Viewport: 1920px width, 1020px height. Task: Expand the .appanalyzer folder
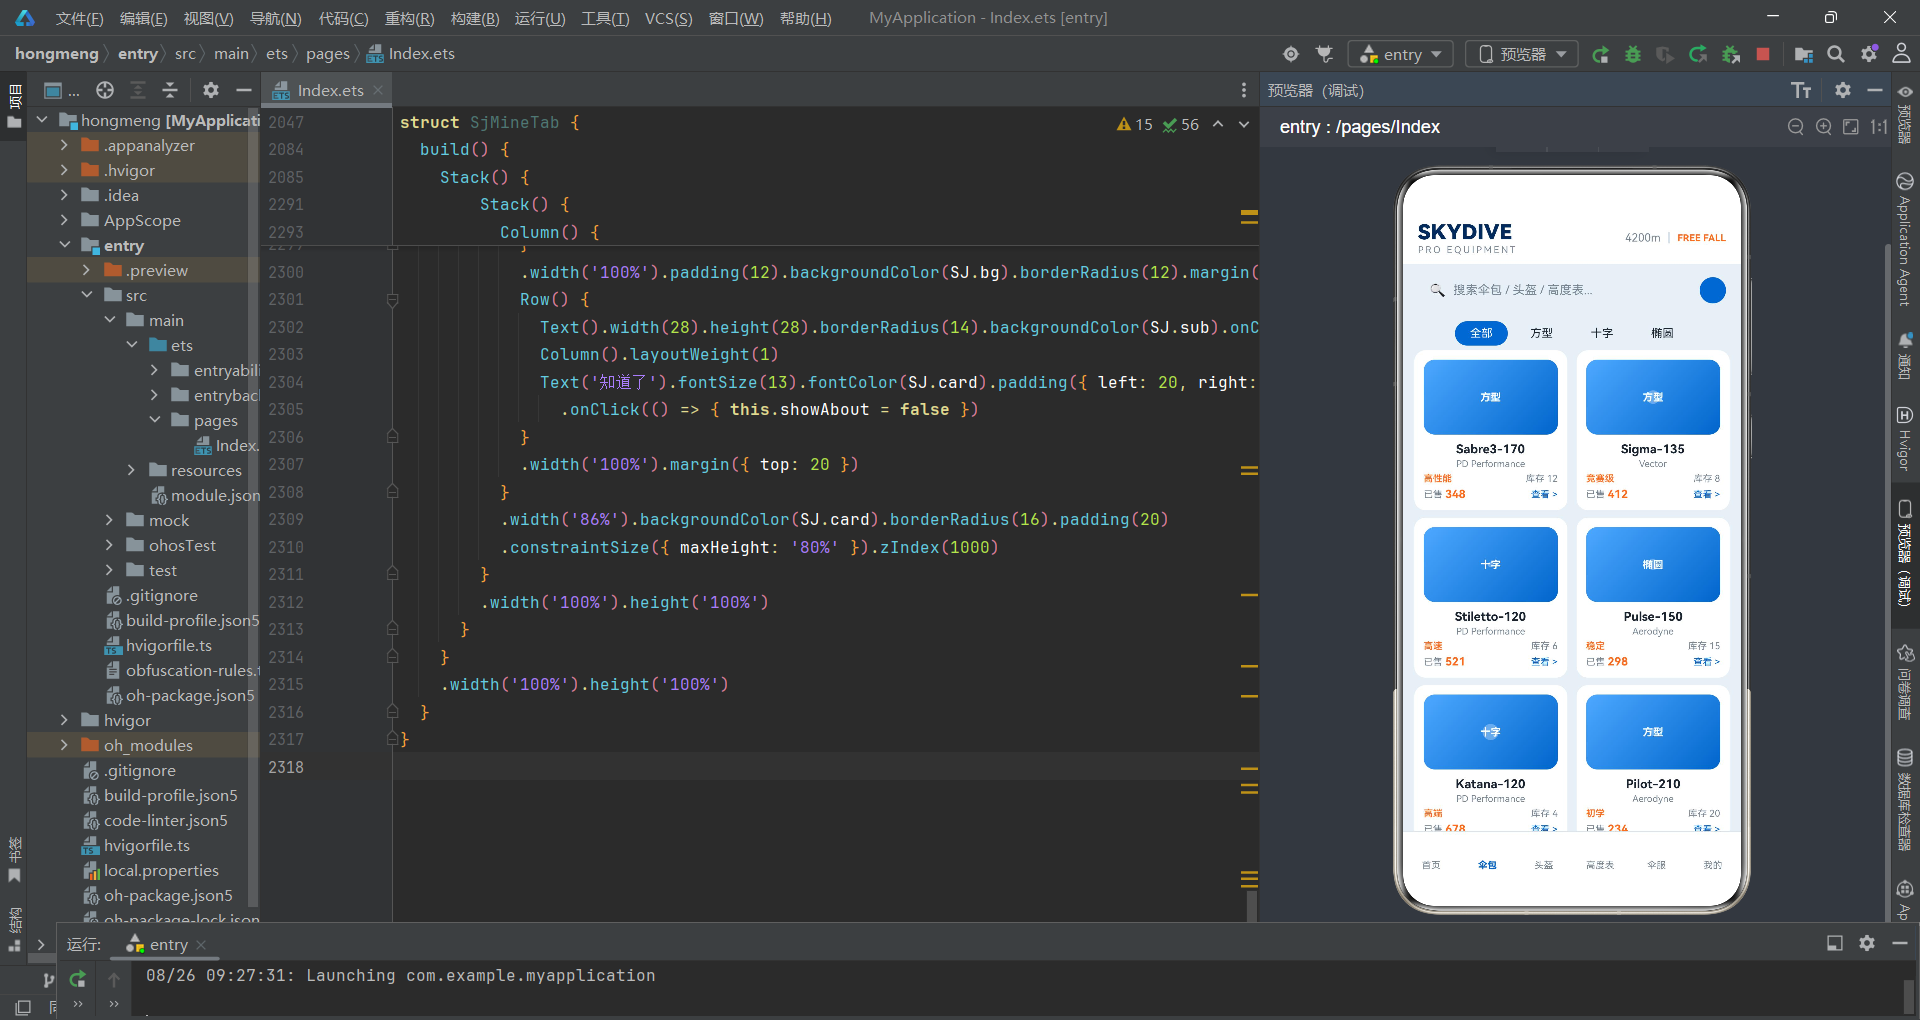tap(64, 145)
